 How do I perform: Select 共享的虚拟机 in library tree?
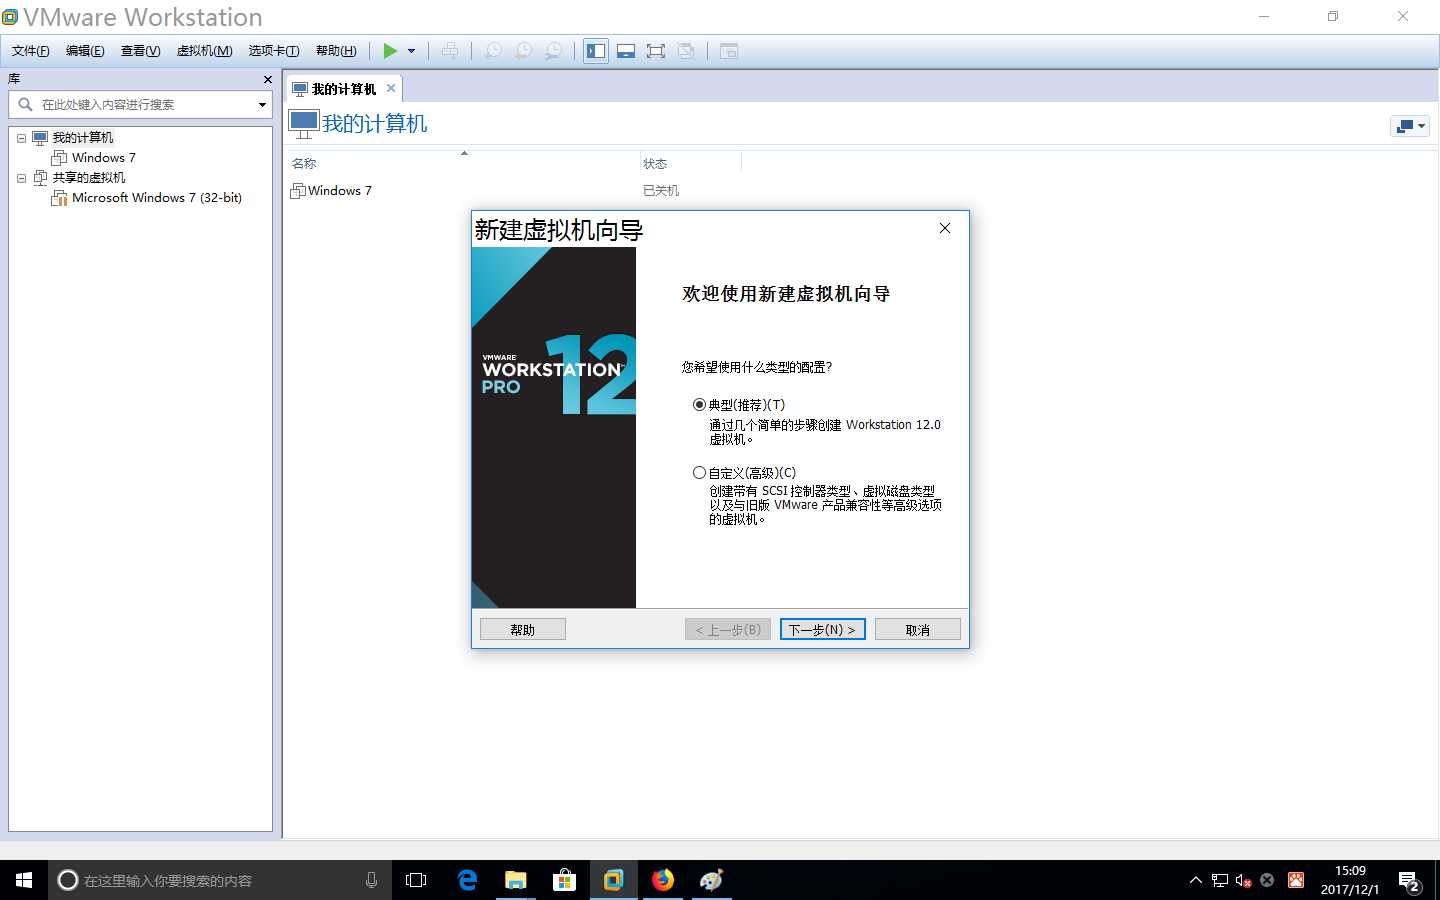(88, 178)
